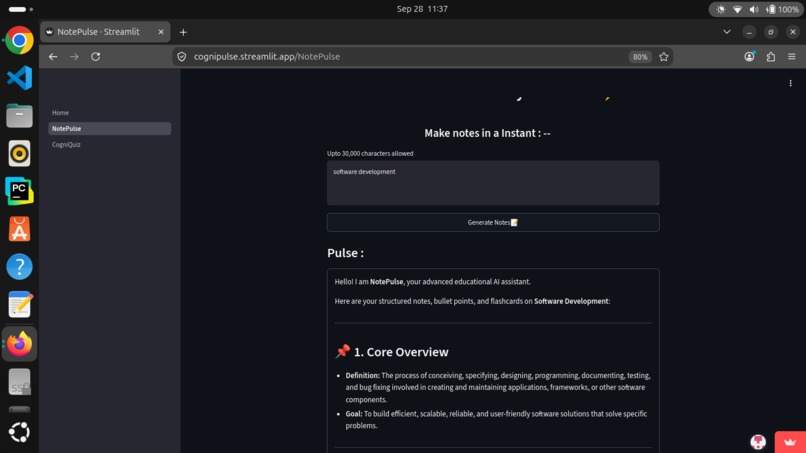Image resolution: width=806 pixels, height=453 pixels.
Task: Click the Pulse : heading
Action: 345,253
